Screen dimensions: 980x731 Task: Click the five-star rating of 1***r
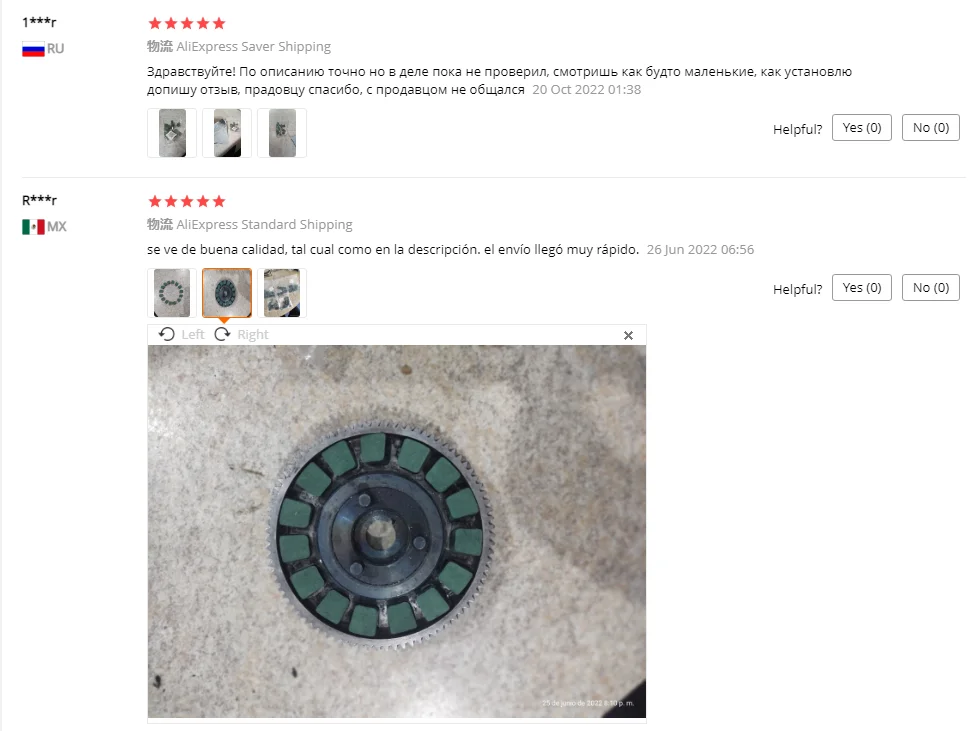click(186, 24)
